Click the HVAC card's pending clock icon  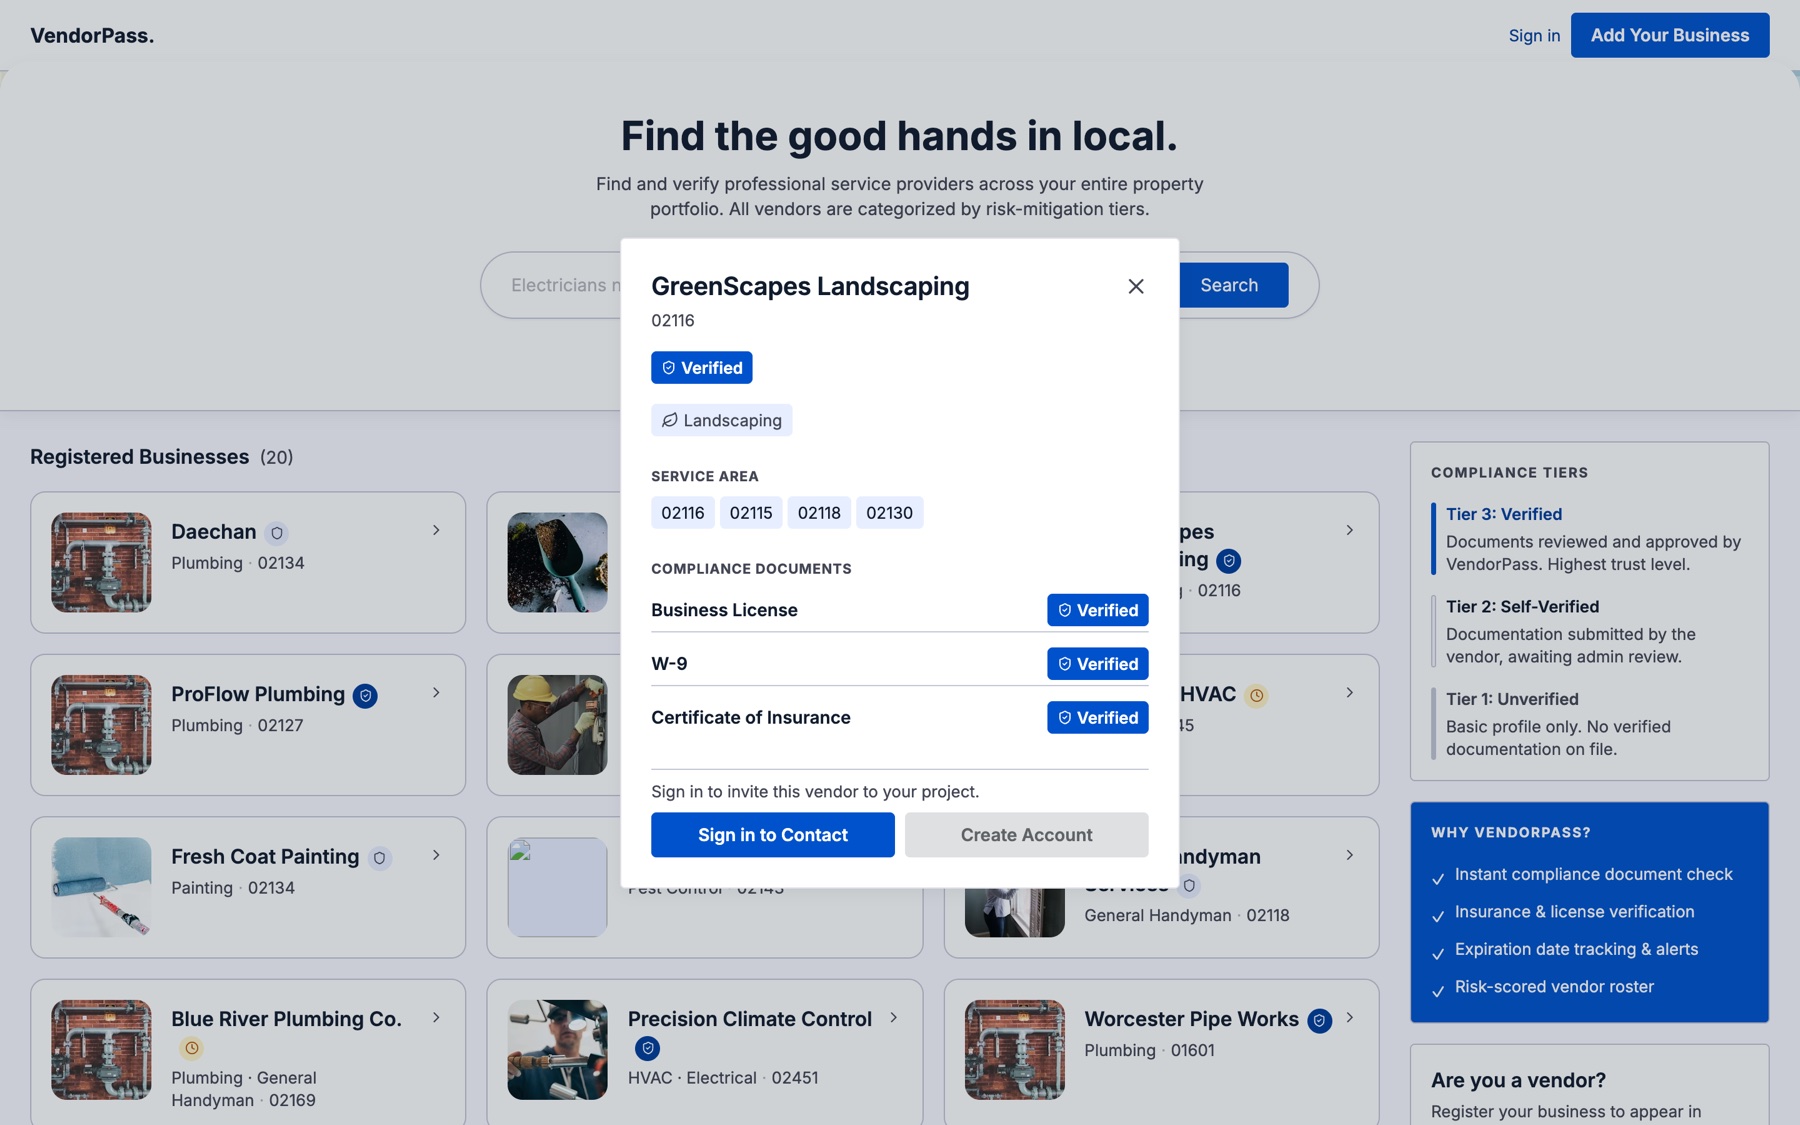tap(1257, 695)
